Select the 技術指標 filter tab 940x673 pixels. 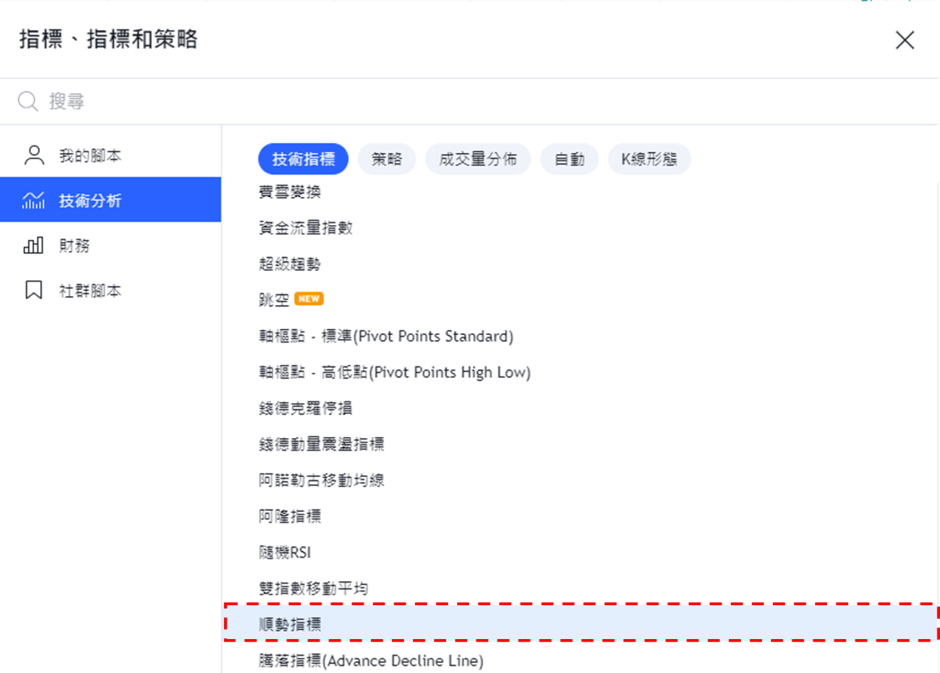[x=303, y=159]
